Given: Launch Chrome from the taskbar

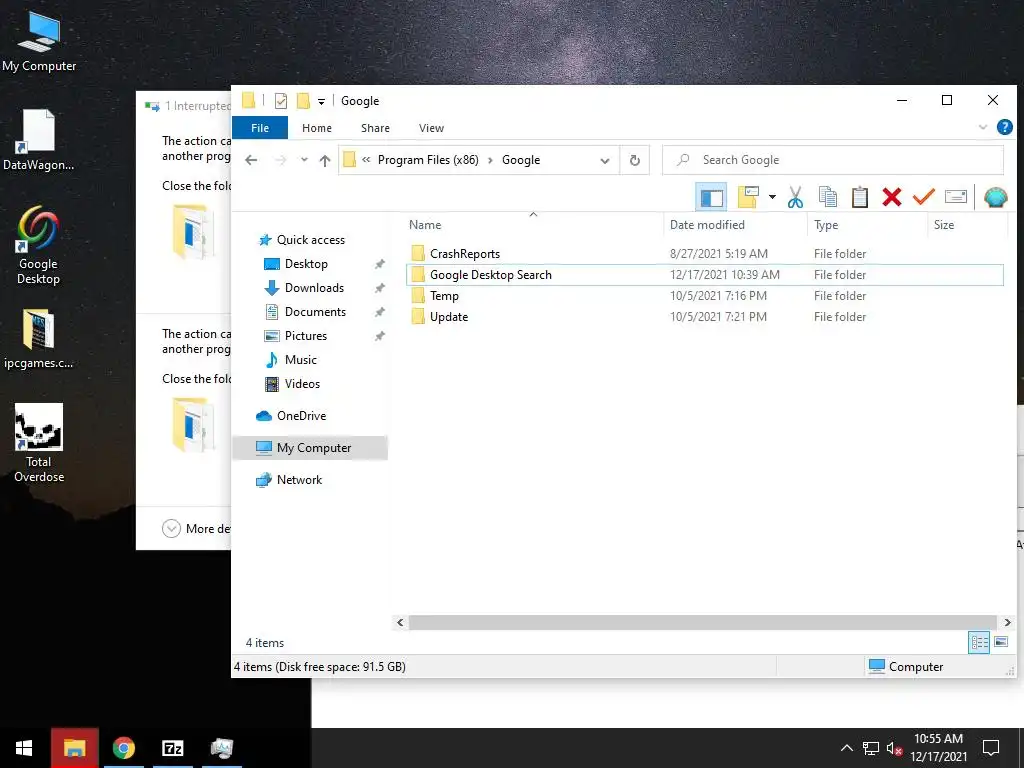Looking at the screenshot, I should tap(123, 748).
